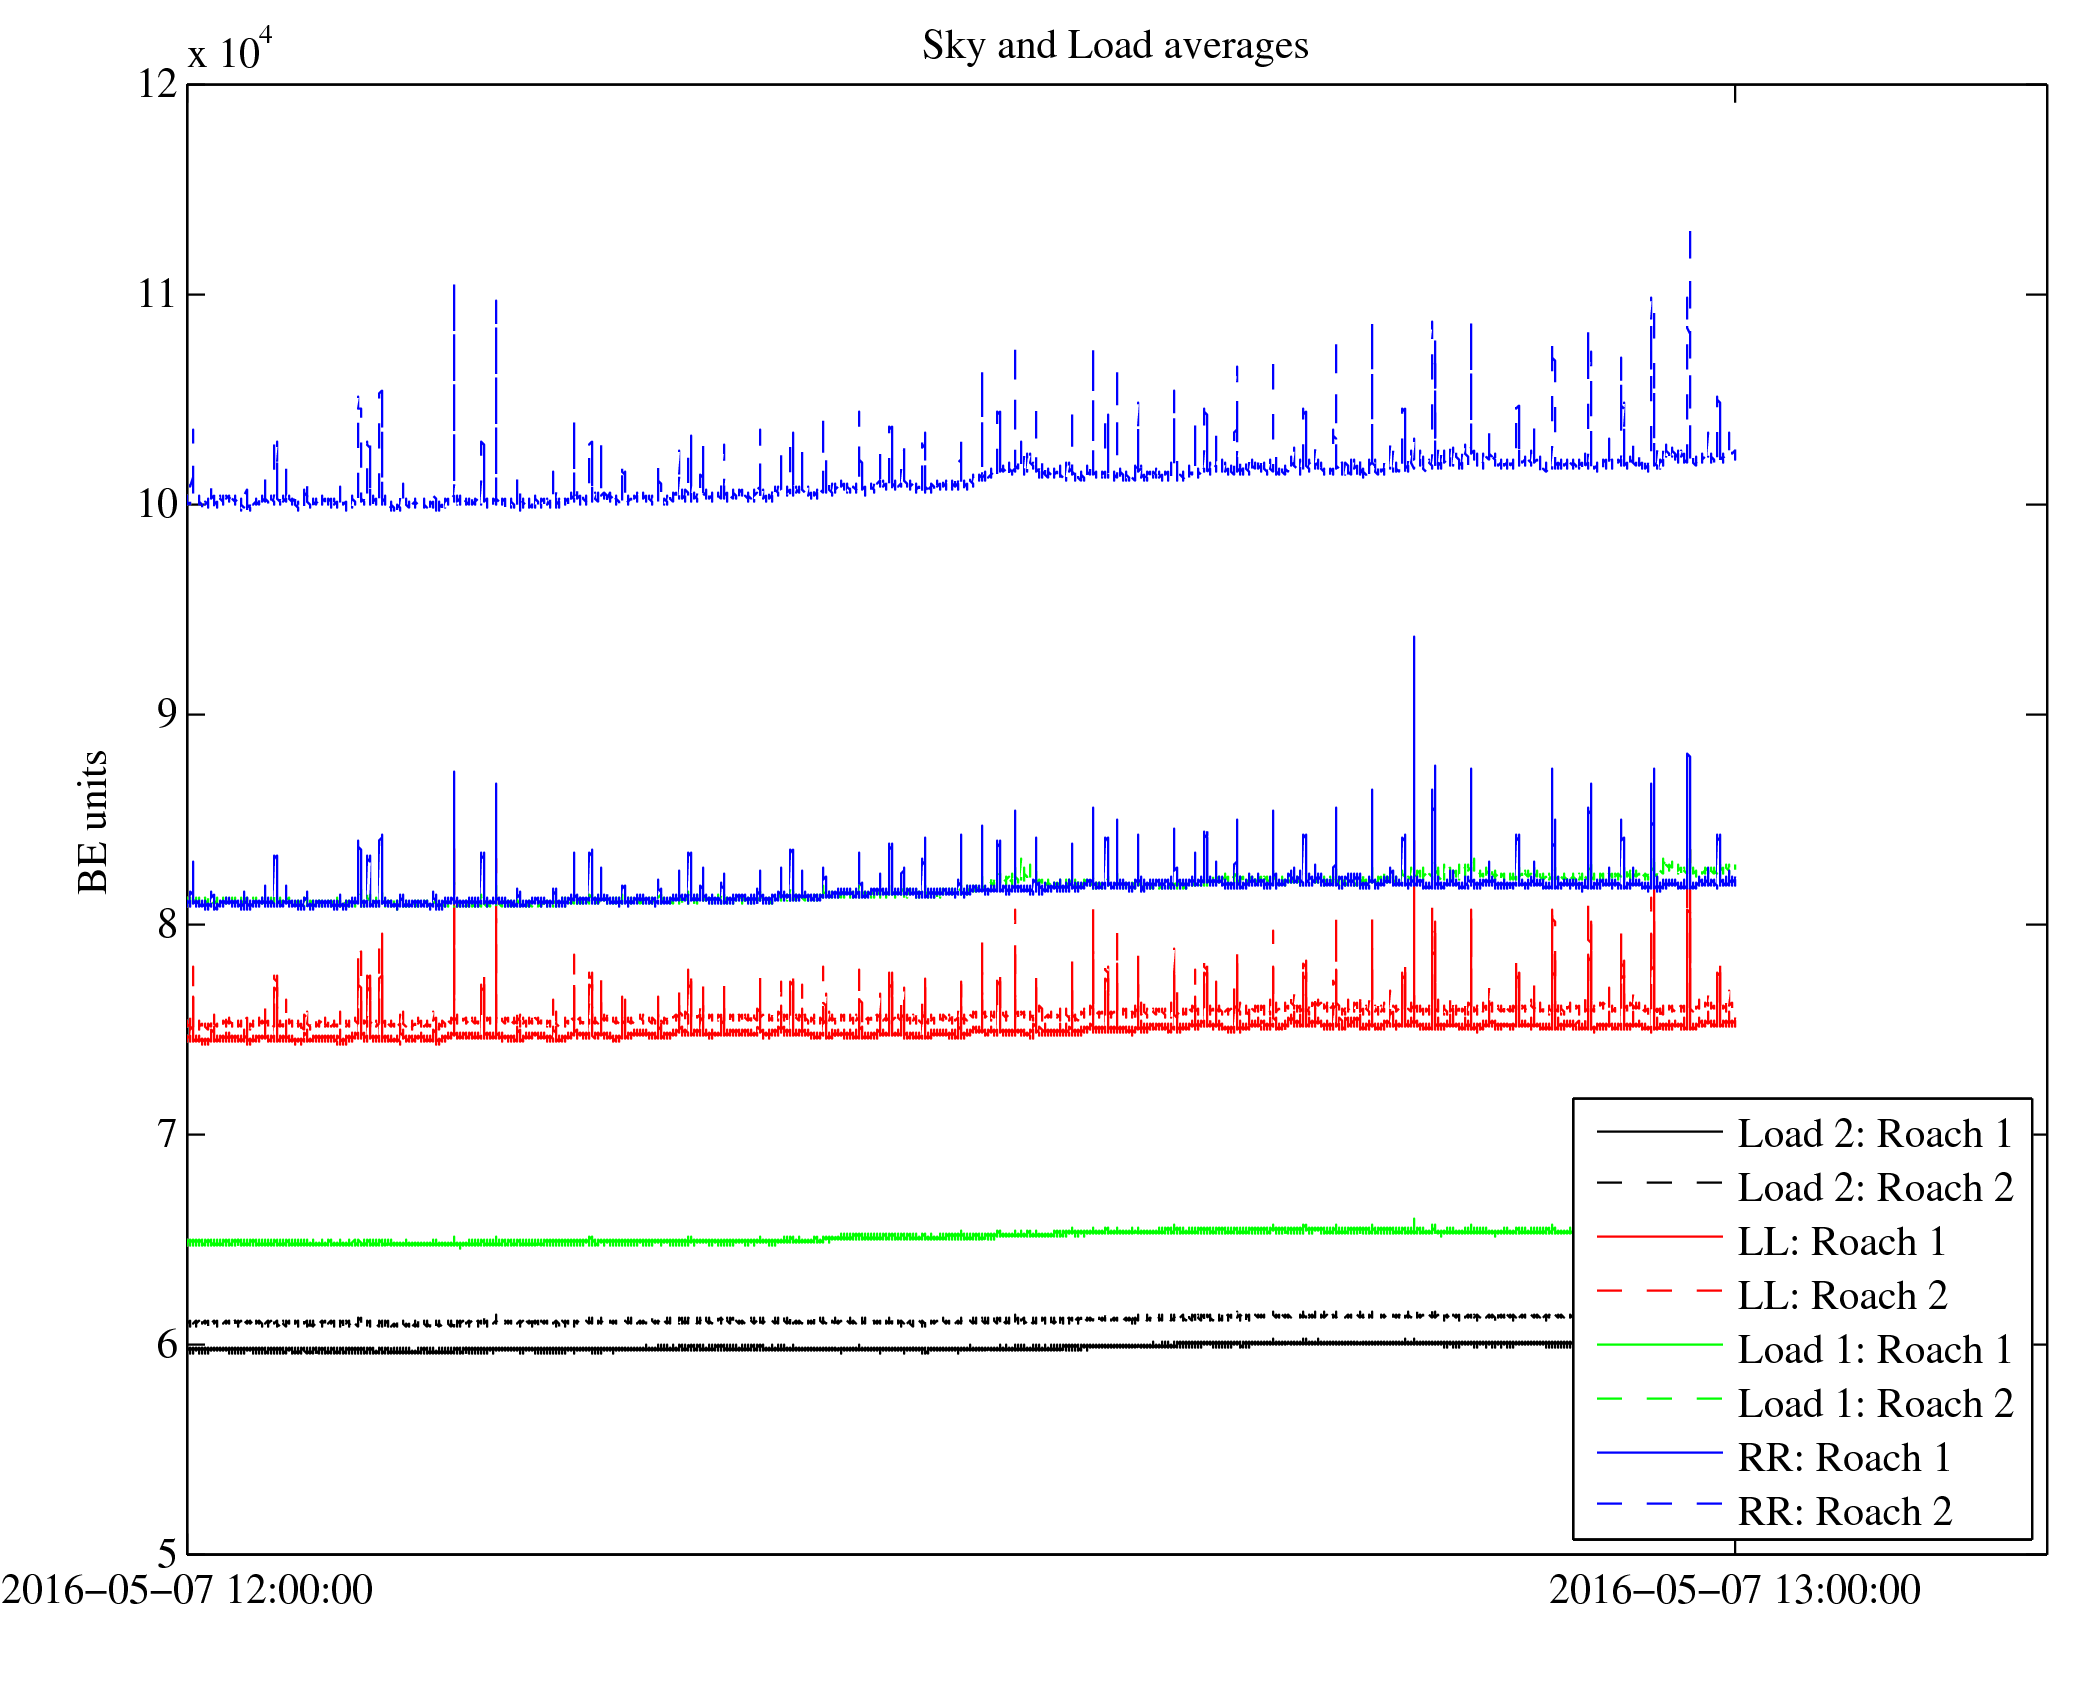The height and width of the screenshot is (1683, 2075).
Task: Click the y-axis tick label 12
Action: pyautogui.click(x=157, y=84)
